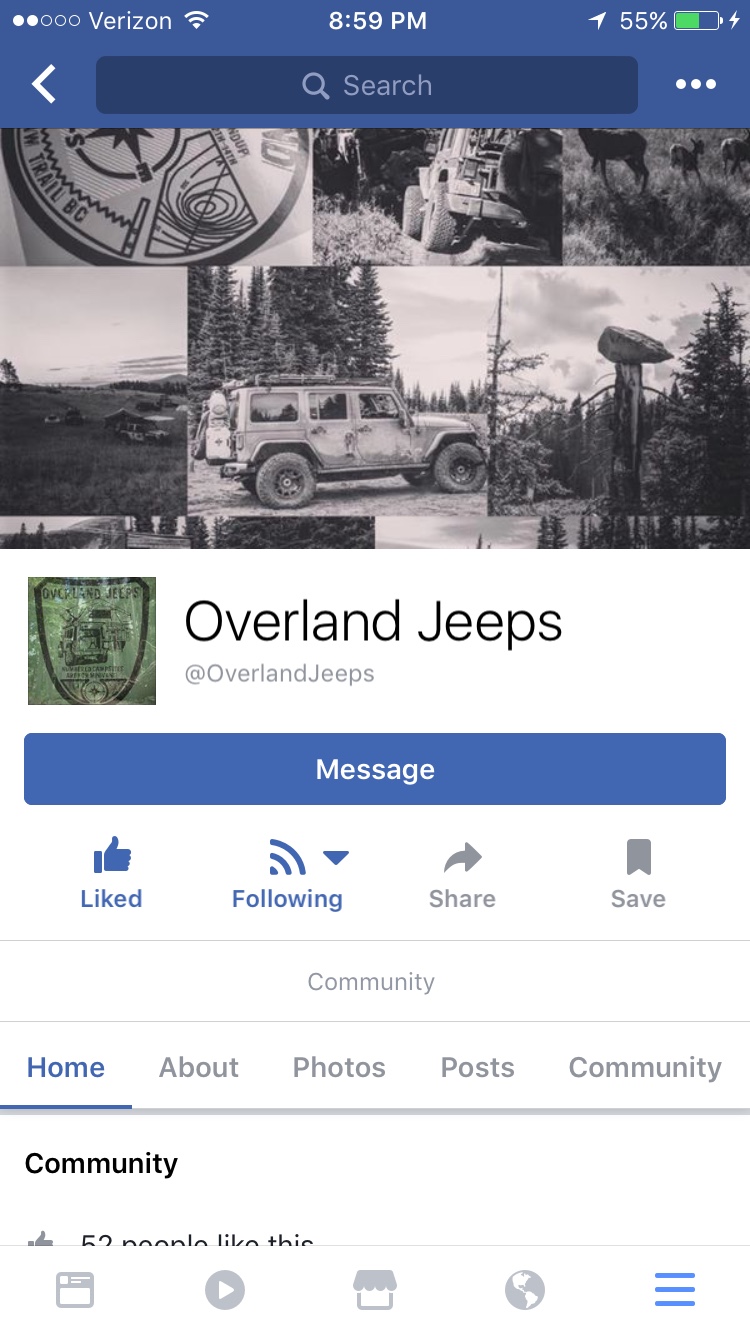Open the Overland Jeeps profile picture
The width and height of the screenshot is (750, 1334).
click(92, 641)
